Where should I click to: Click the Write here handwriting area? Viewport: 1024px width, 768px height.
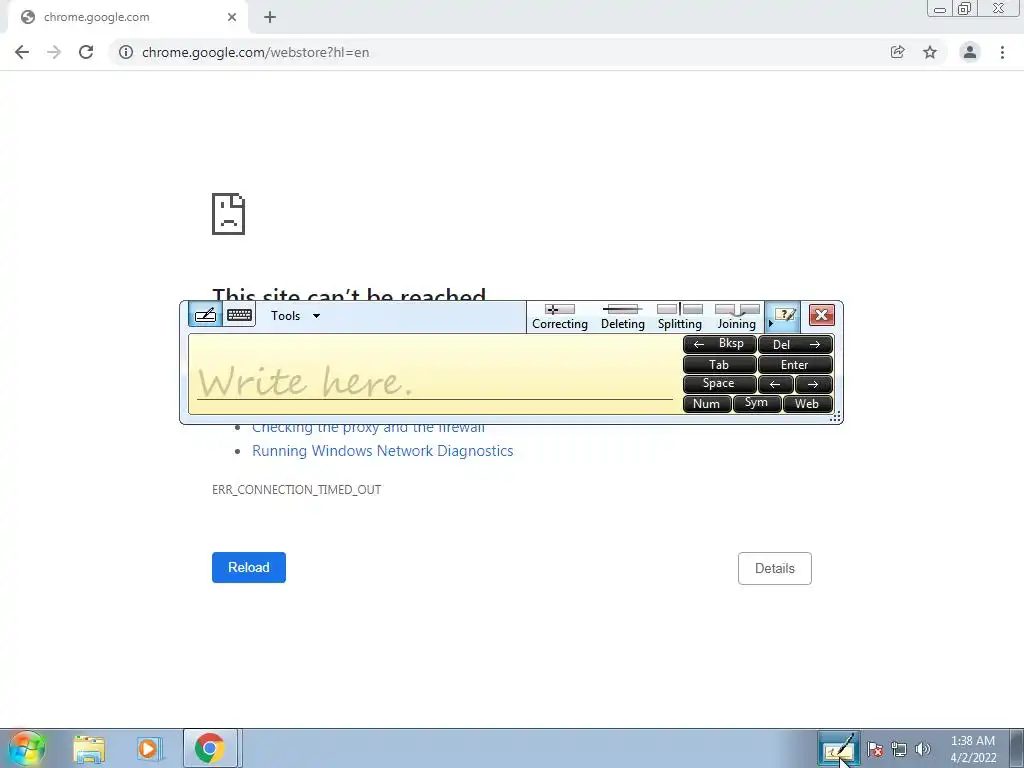click(434, 374)
